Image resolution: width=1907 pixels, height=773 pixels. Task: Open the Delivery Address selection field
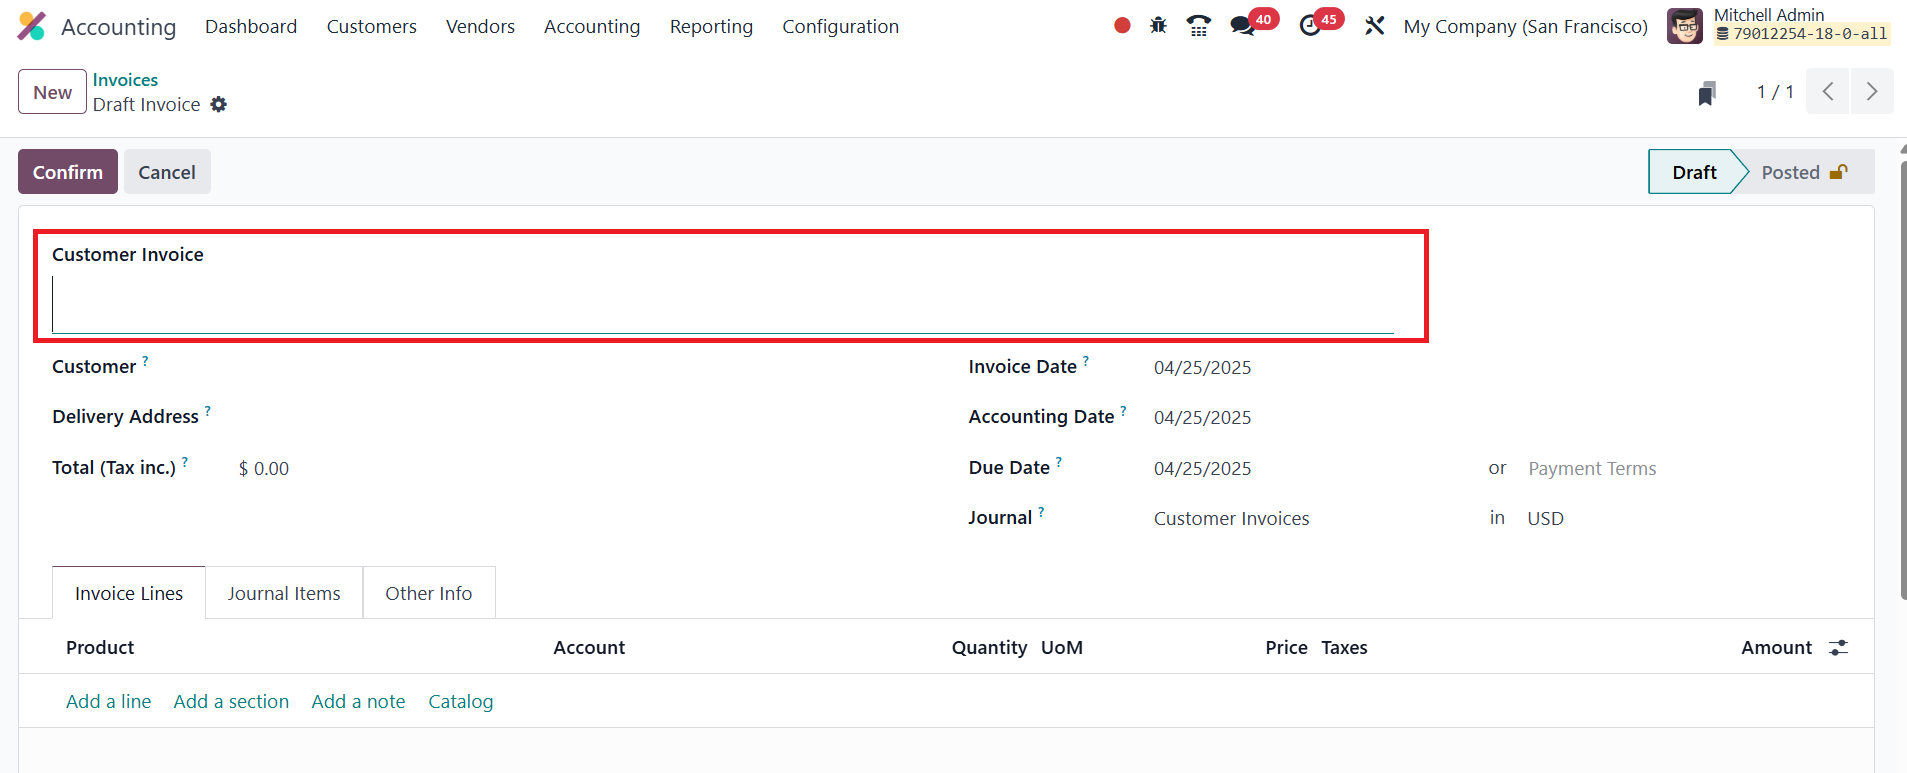click(580, 418)
